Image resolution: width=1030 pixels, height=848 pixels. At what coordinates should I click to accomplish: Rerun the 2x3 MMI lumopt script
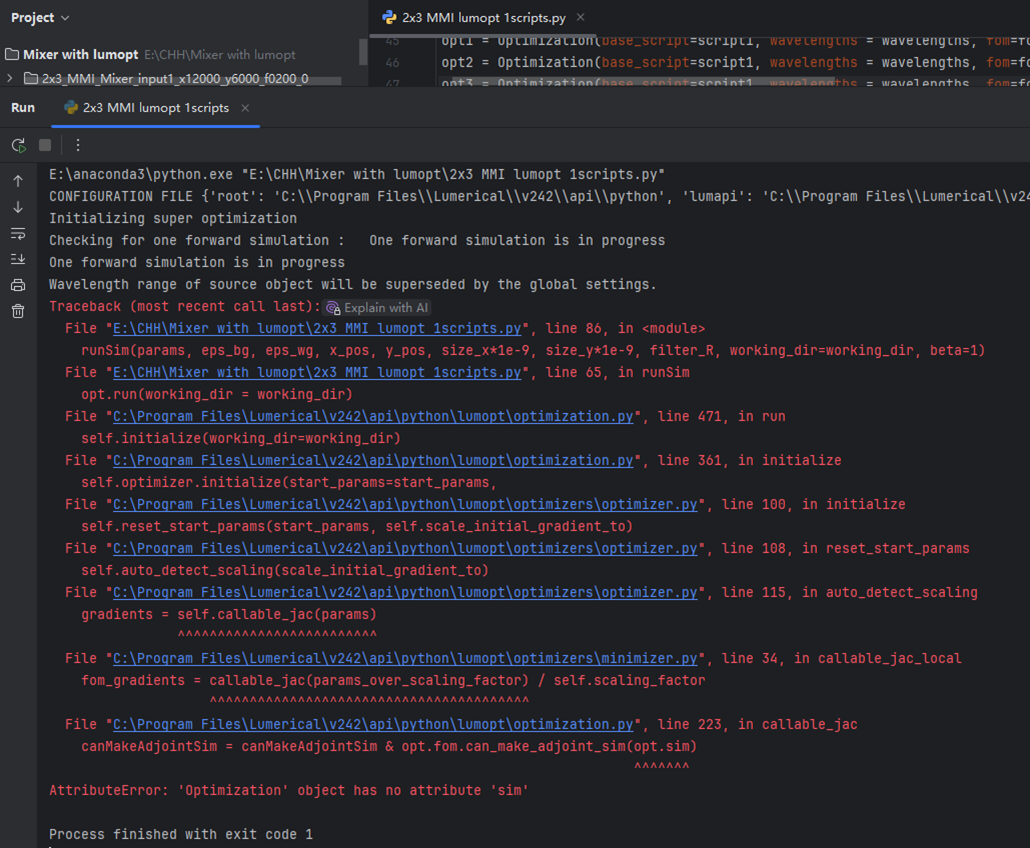coord(18,145)
